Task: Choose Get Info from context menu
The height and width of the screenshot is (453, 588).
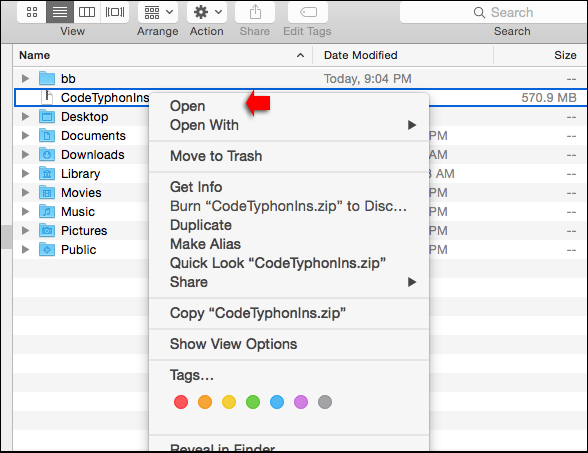Action: (289, 187)
